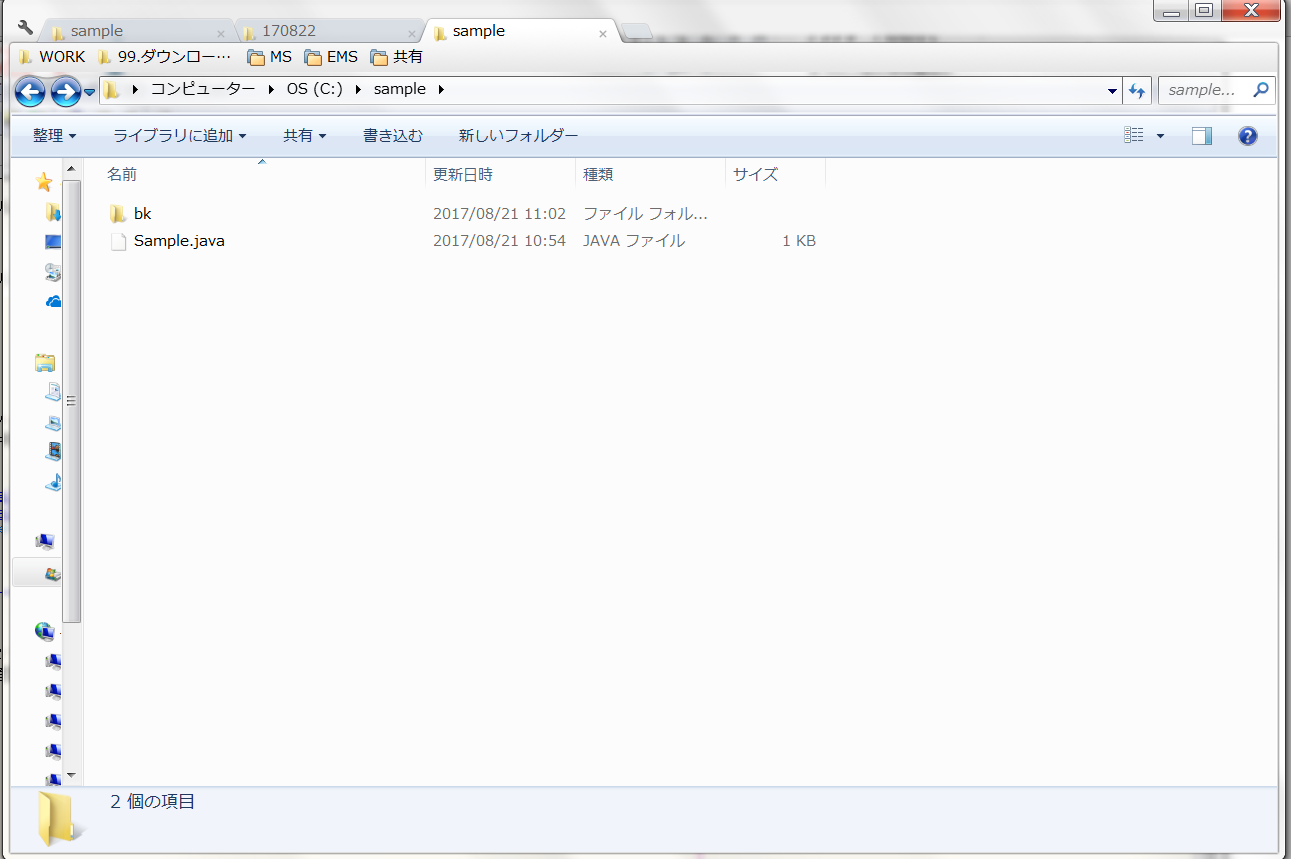
Task: Click the Favorites star in sidebar
Action: [44, 181]
